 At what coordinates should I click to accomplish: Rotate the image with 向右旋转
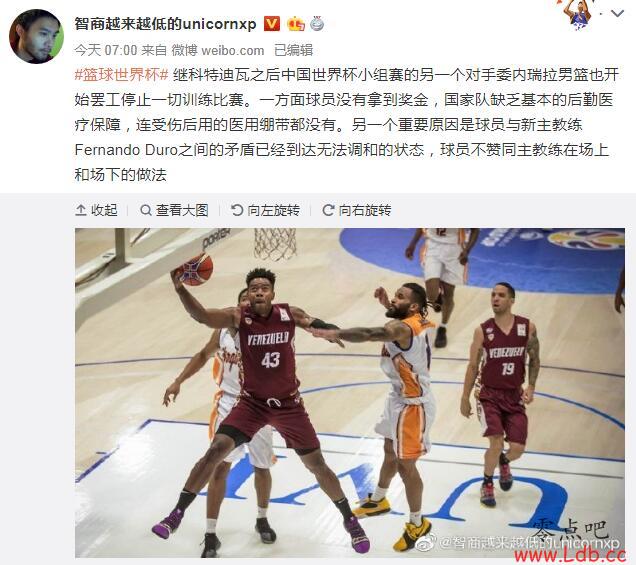[x=357, y=210]
